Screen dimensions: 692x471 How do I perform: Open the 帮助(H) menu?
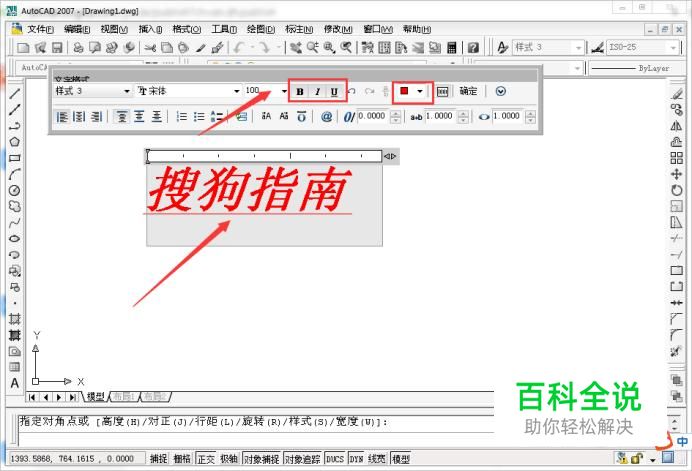(x=417, y=30)
